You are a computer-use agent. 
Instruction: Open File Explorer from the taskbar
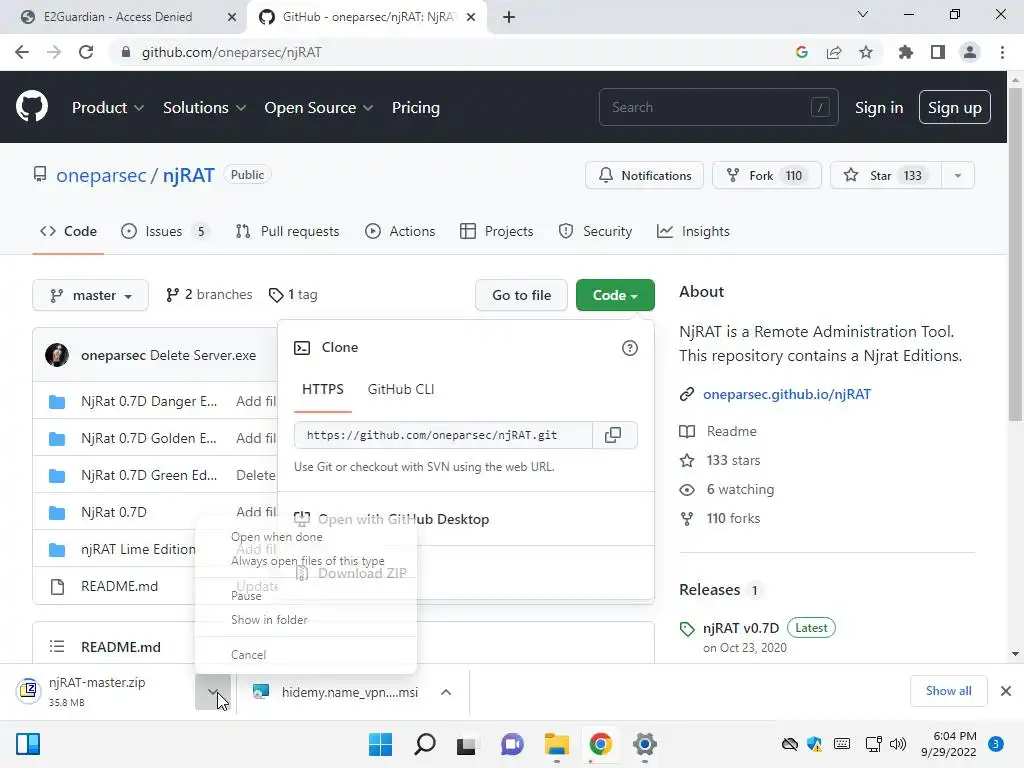(x=556, y=744)
